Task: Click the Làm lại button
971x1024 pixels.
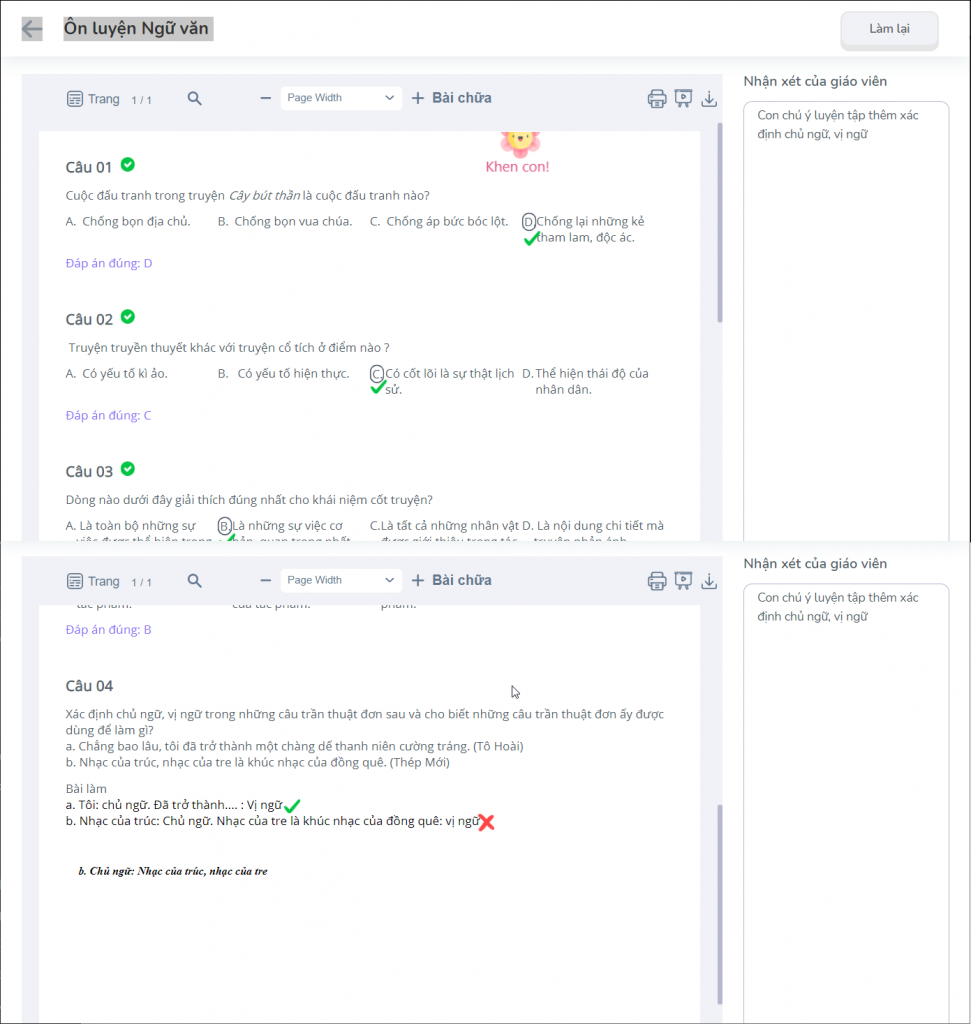Action: tap(889, 29)
